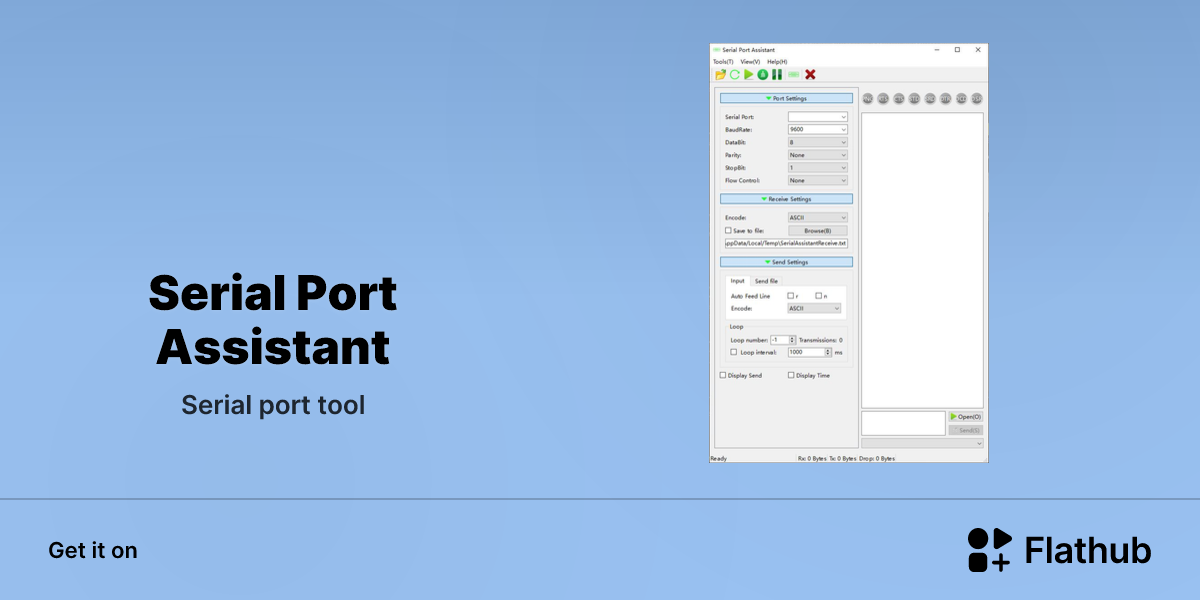This screenshot has height=600, width=1200.
Task: Click the receive file path field
Action: point(787,243)
